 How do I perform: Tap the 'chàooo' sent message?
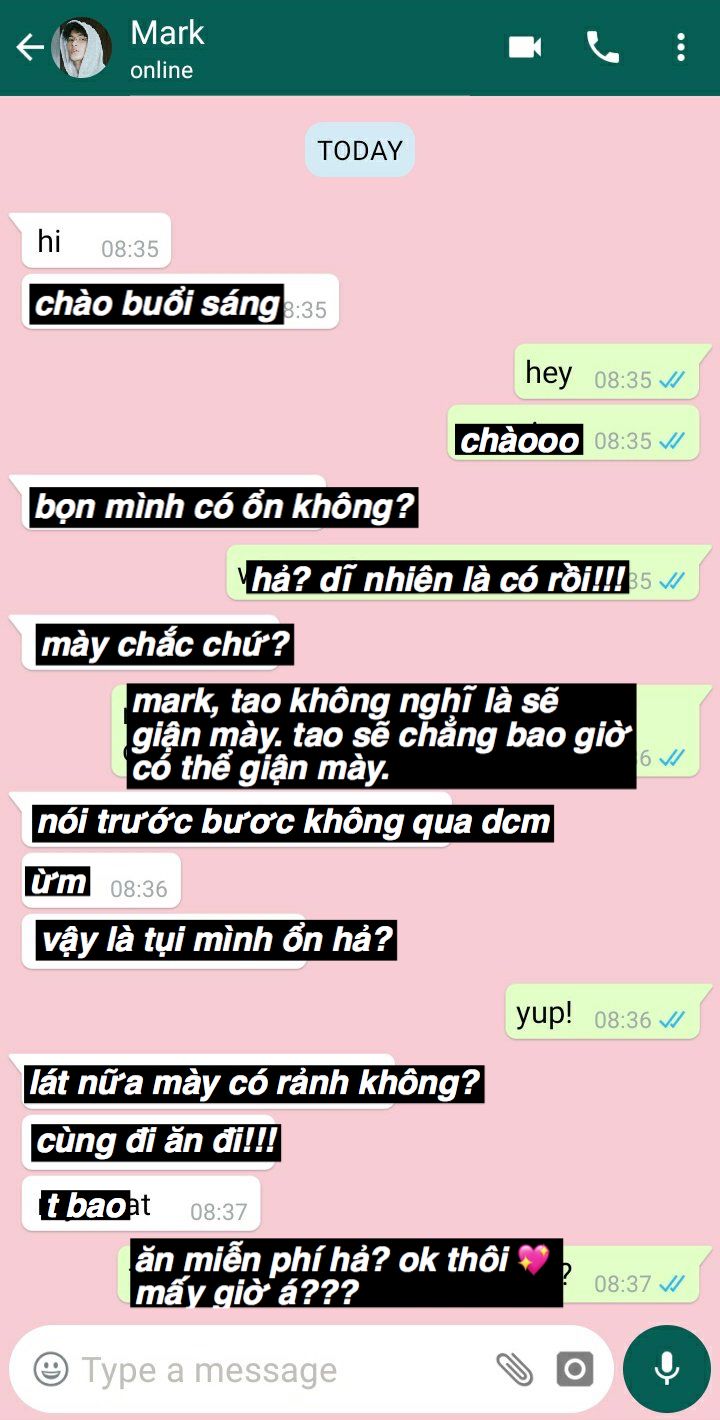(573, 433)
